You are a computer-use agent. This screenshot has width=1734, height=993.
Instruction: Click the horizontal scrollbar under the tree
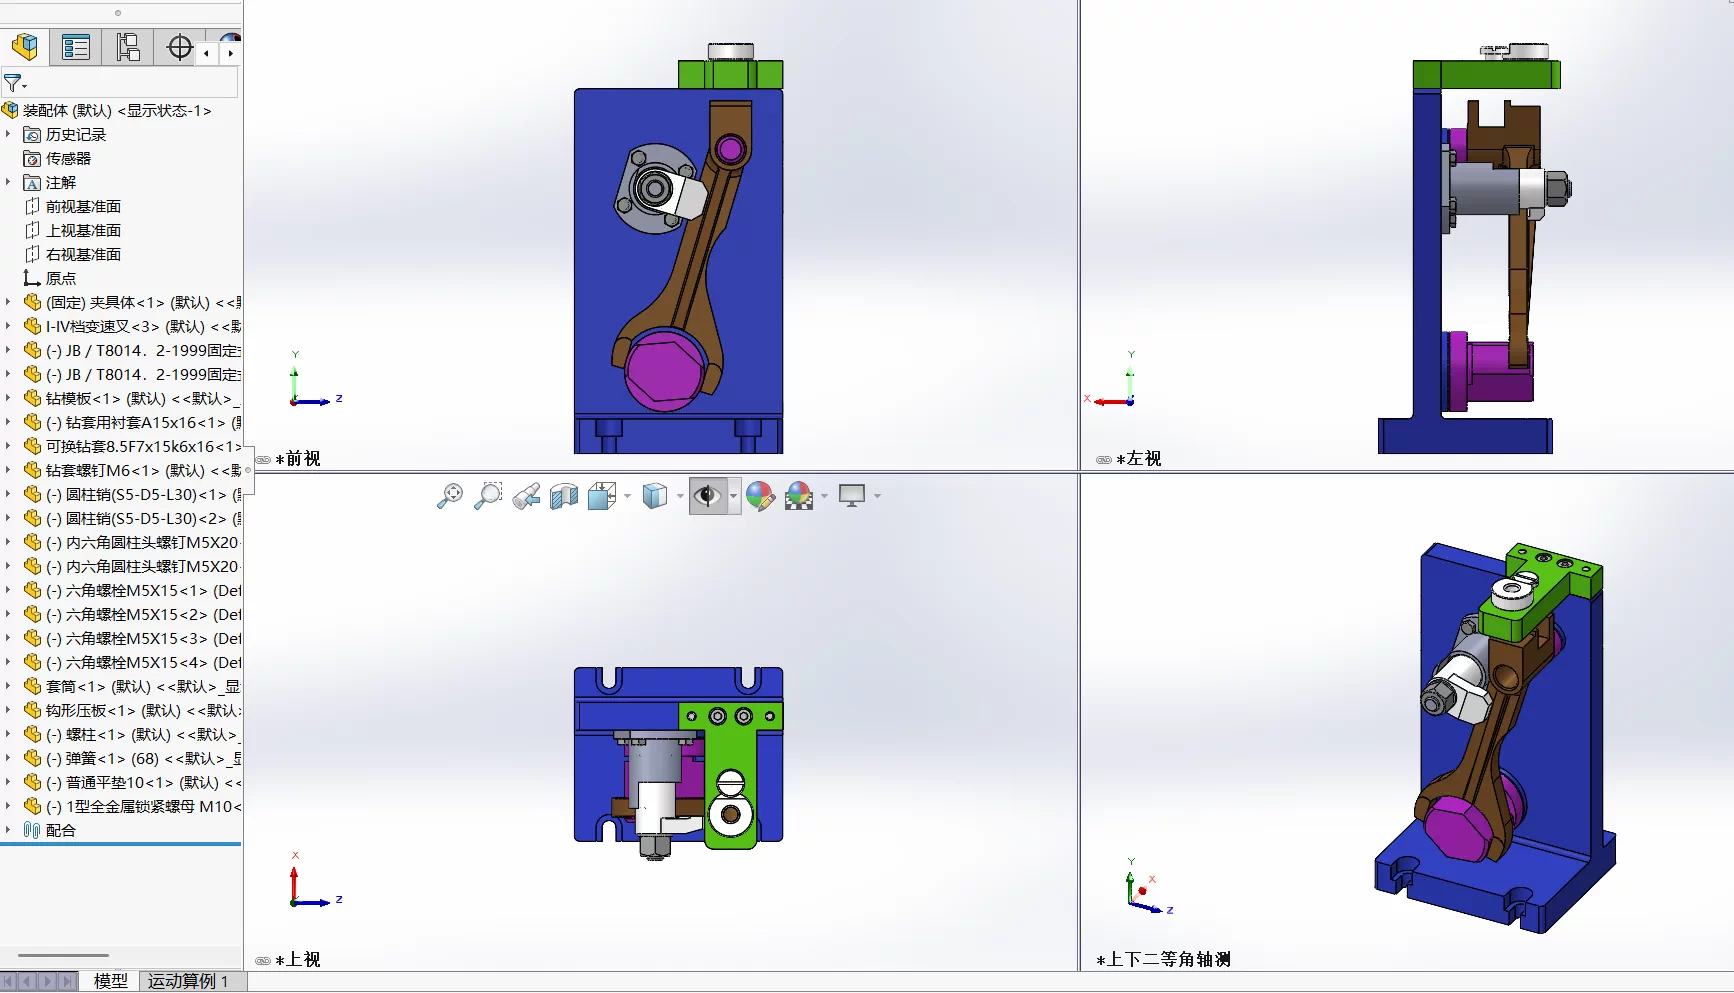click(x=63, y=955)
